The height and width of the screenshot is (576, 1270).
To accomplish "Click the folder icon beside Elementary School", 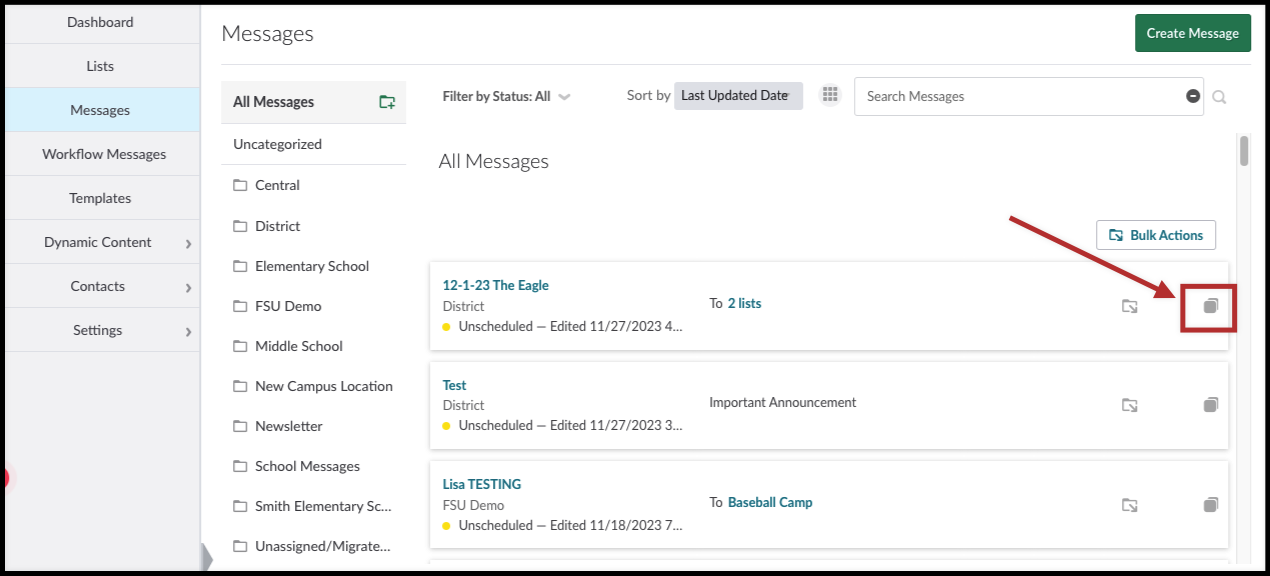I will point(240,266).
